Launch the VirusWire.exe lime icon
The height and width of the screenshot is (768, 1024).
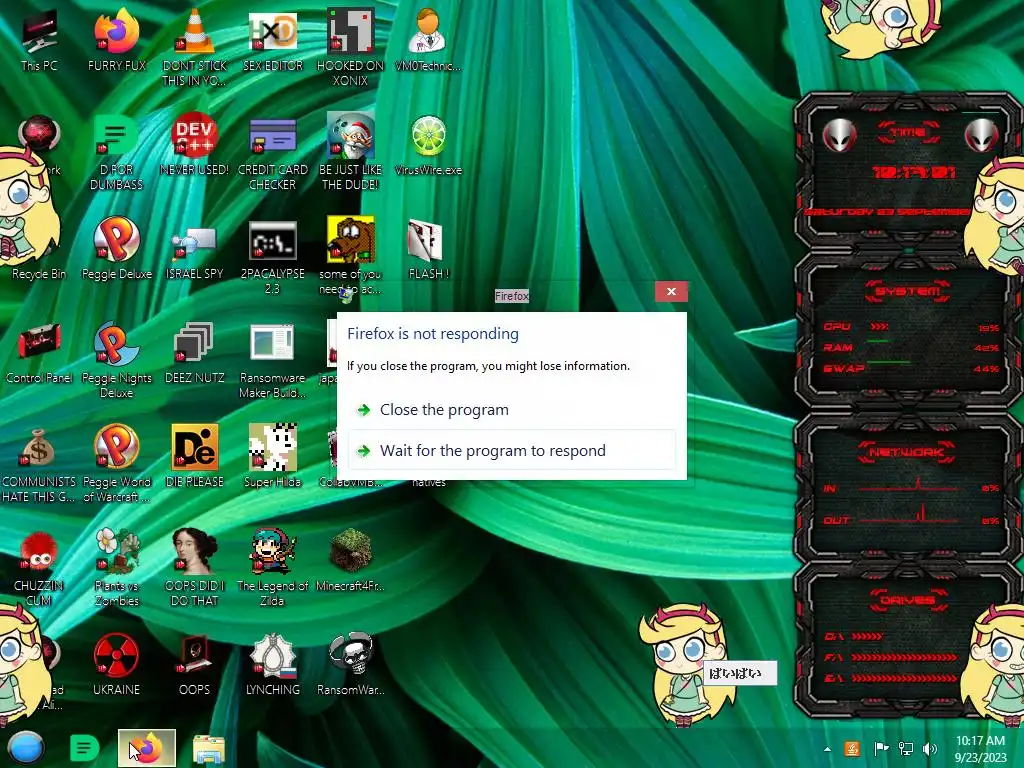[x=428, y=145]
